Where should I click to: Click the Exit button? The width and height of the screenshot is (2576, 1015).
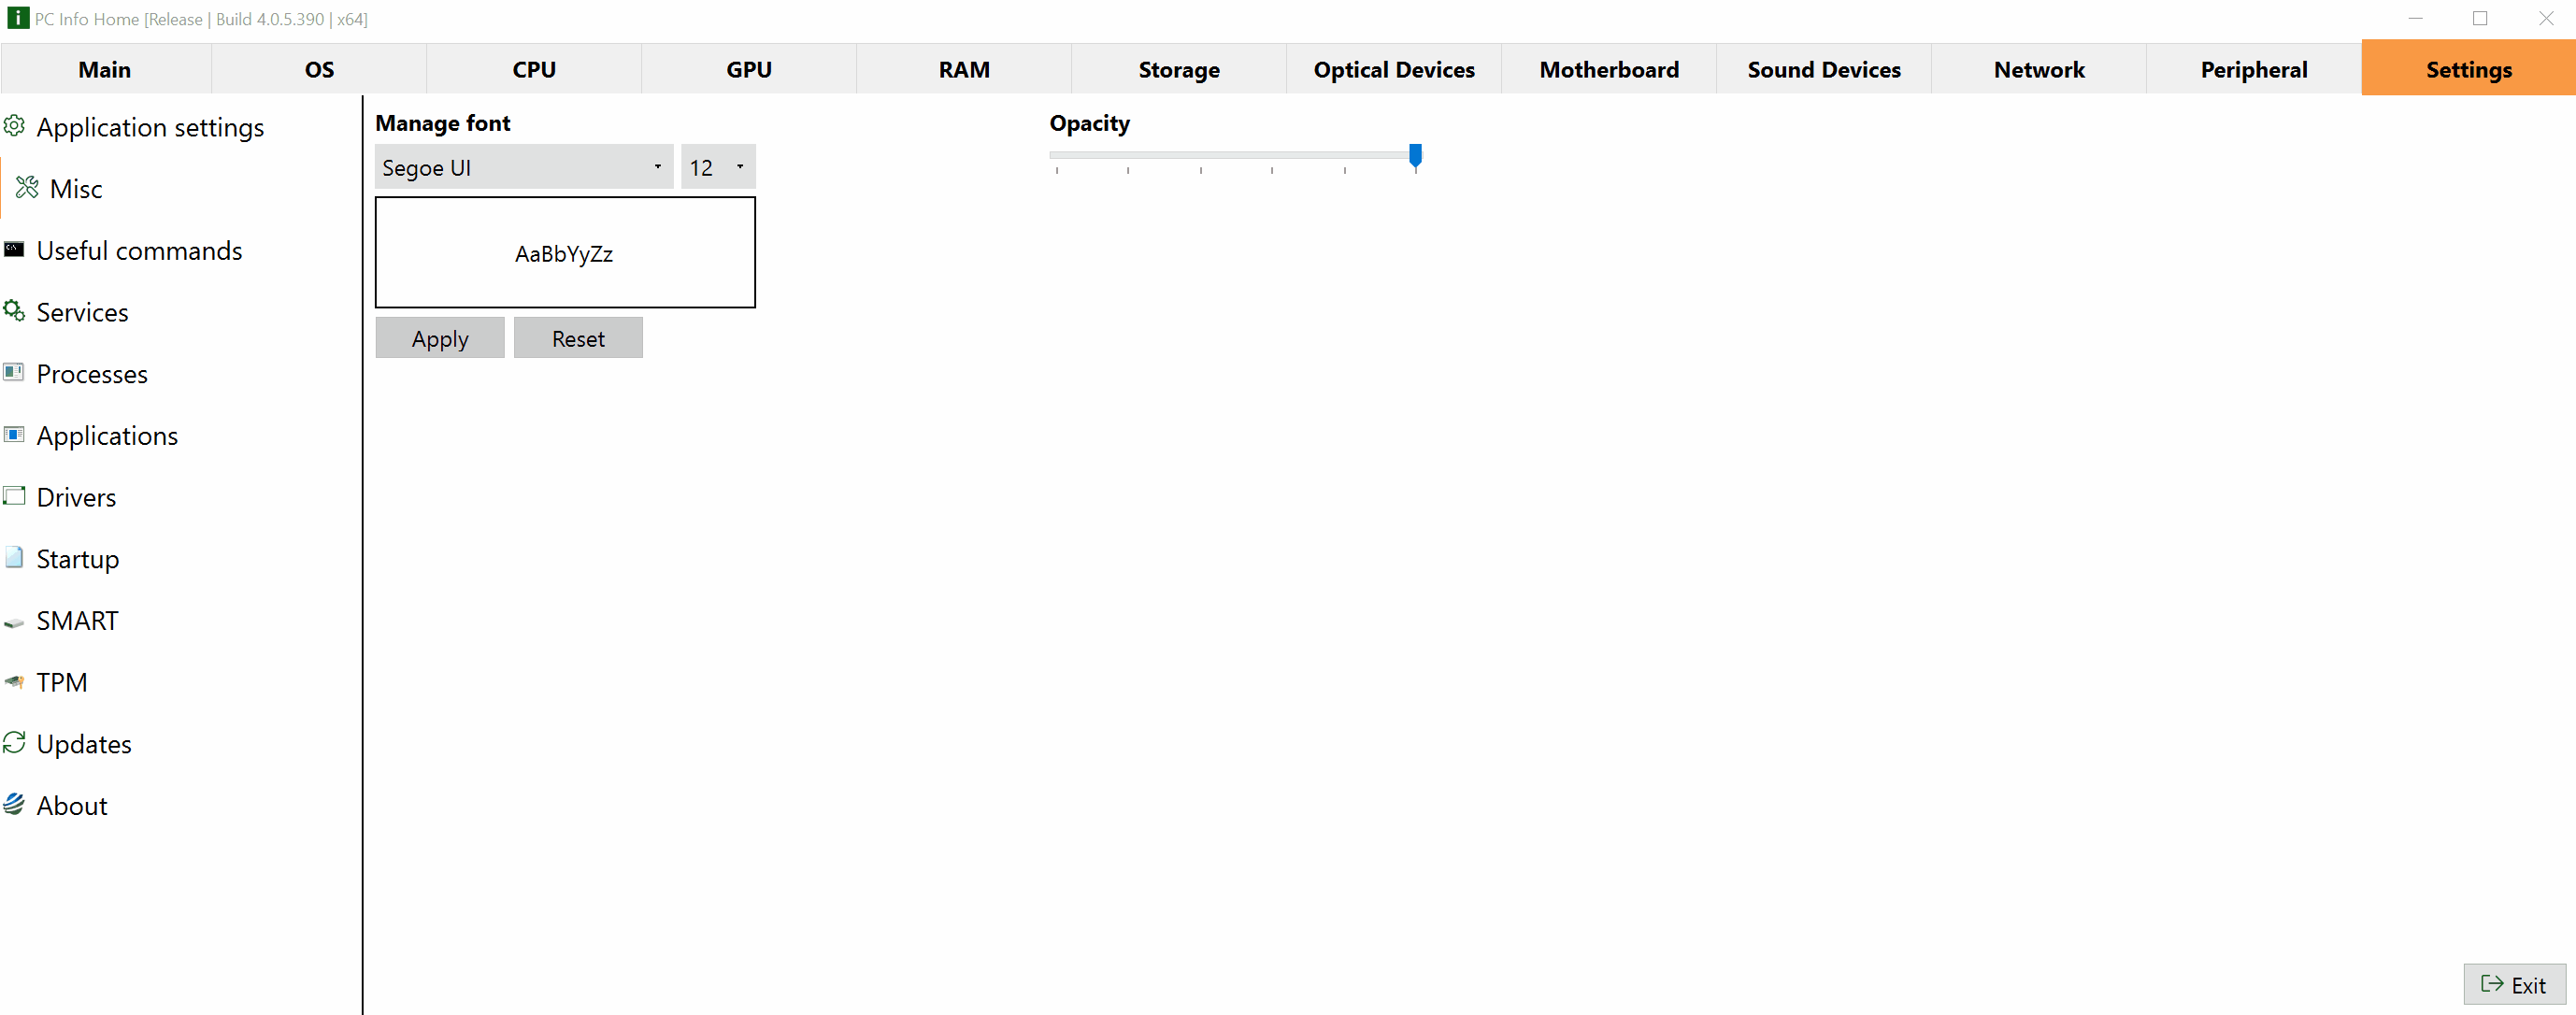[x=2514, y=984]
